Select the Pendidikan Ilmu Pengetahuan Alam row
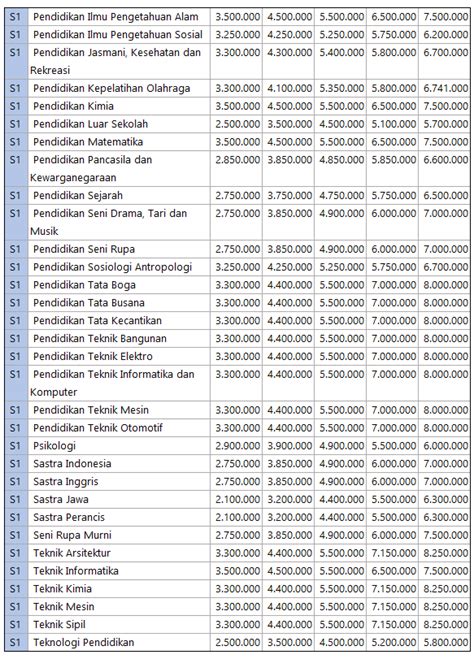This screenshot has width=474, height=659. pyautogui.click(x=237, y=17)
